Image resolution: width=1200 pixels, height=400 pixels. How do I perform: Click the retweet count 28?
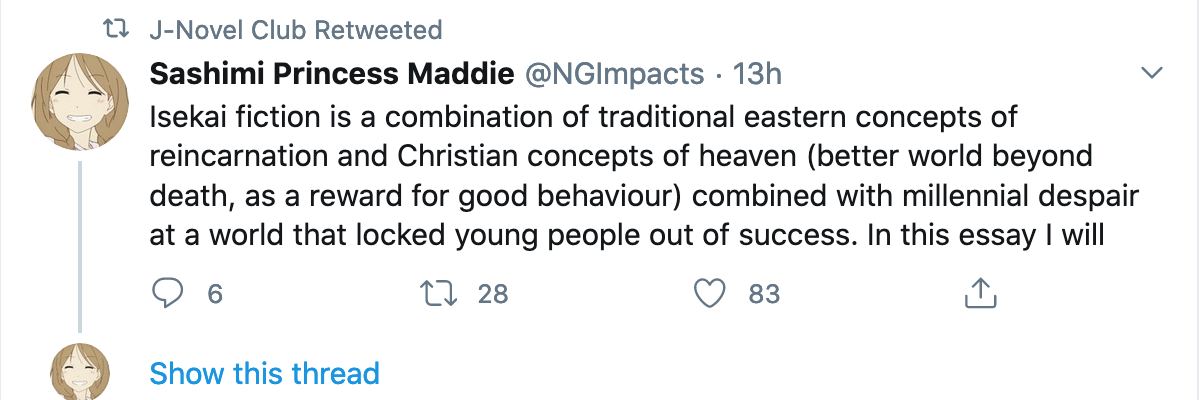[493, 294]
